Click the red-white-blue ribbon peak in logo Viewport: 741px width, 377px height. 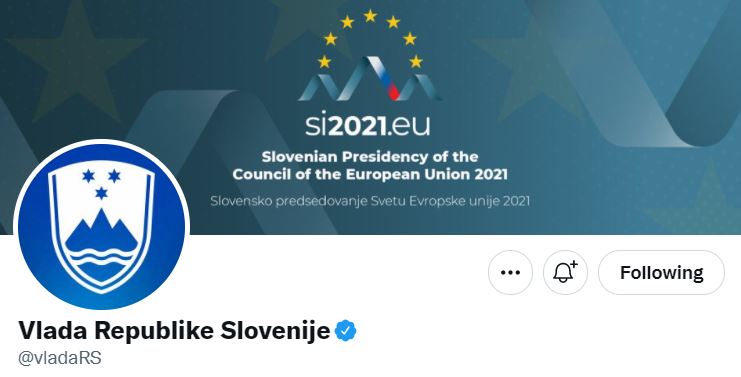[x=388, y=78]
